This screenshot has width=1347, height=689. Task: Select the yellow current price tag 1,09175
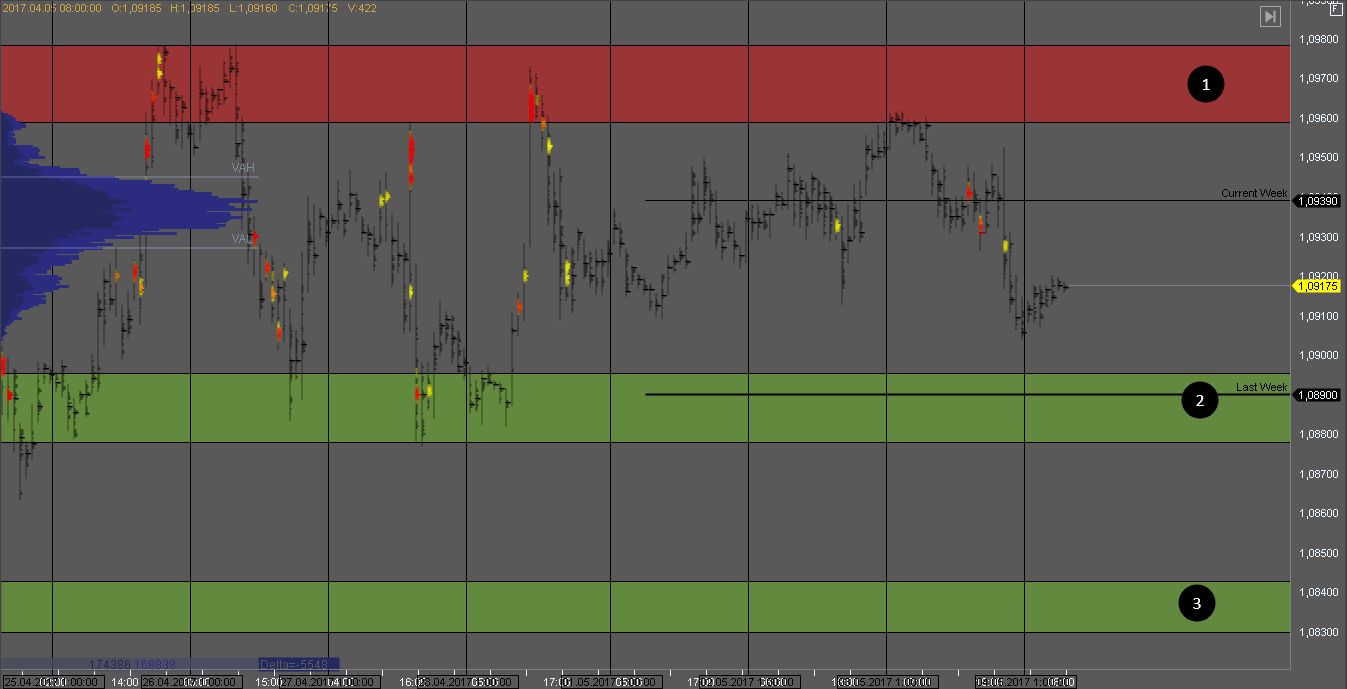(1317, 286)
